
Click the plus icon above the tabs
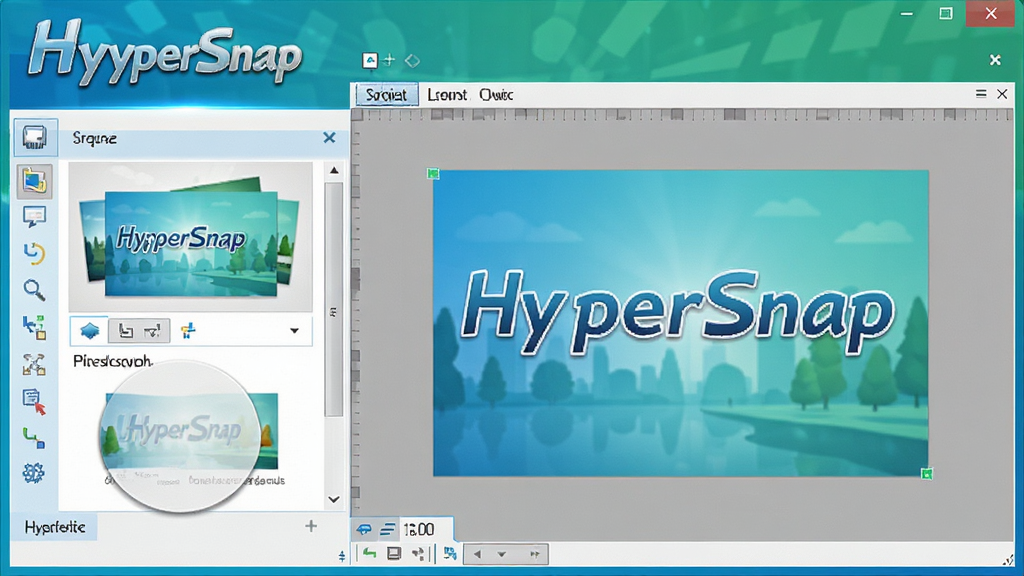[x=390, y=60]
